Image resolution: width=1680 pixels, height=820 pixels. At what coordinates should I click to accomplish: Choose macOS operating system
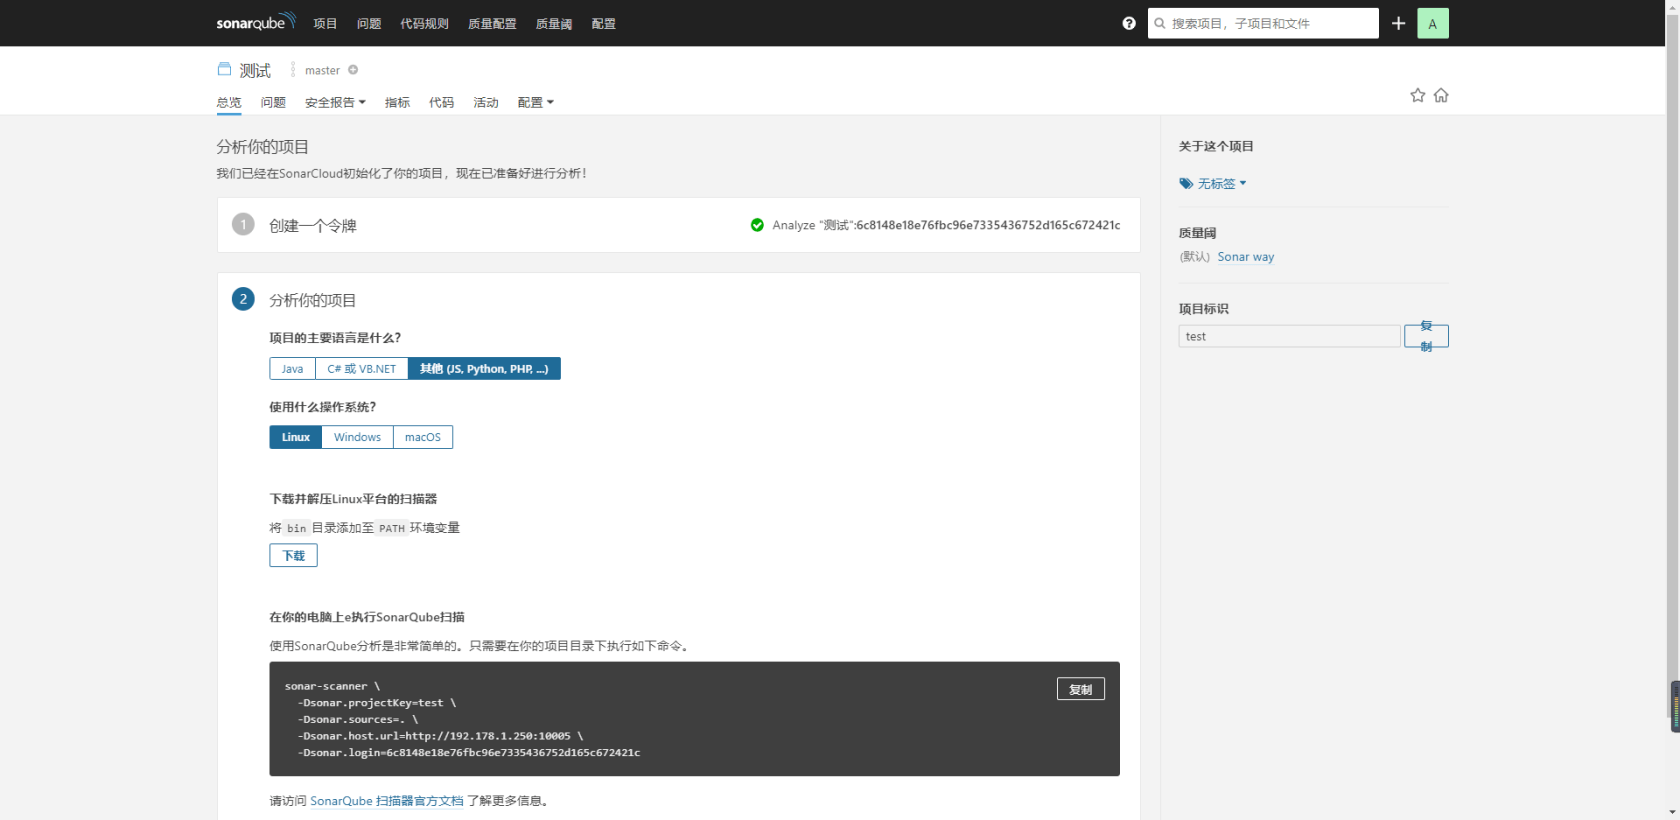pyautogui.click(x=423, y=437)
